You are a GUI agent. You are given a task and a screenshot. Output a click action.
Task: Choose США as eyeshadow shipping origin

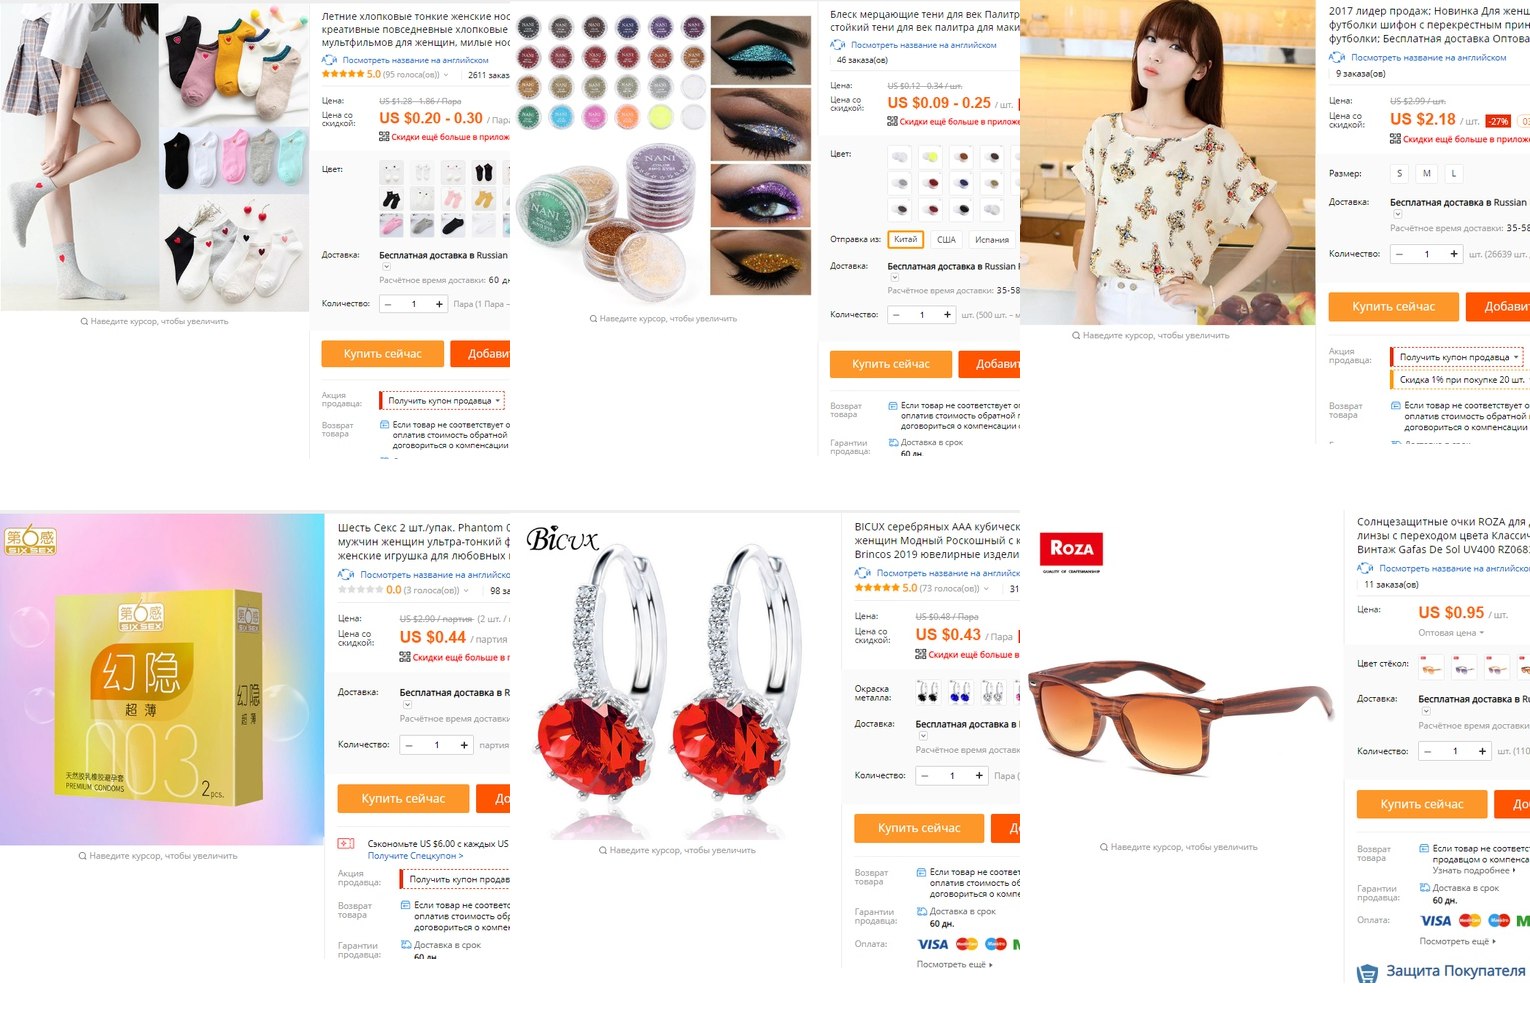tap(946, 240)
